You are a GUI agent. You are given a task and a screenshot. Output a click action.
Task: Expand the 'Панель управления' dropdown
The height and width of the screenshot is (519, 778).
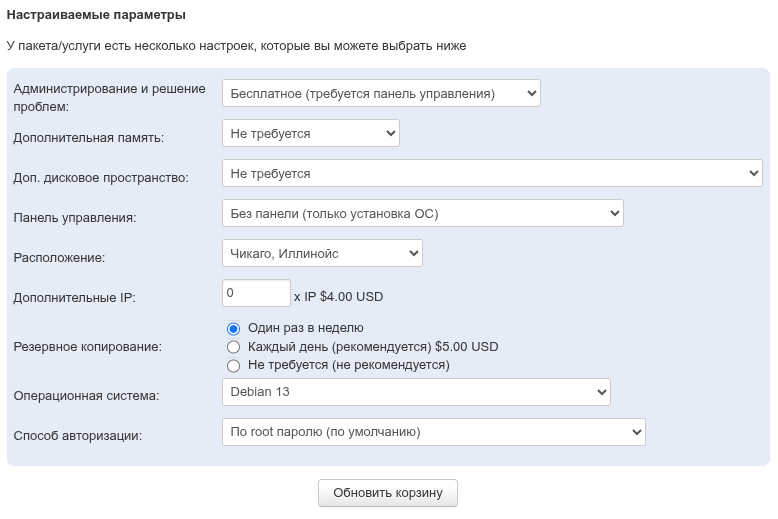(x=422, y=213)
